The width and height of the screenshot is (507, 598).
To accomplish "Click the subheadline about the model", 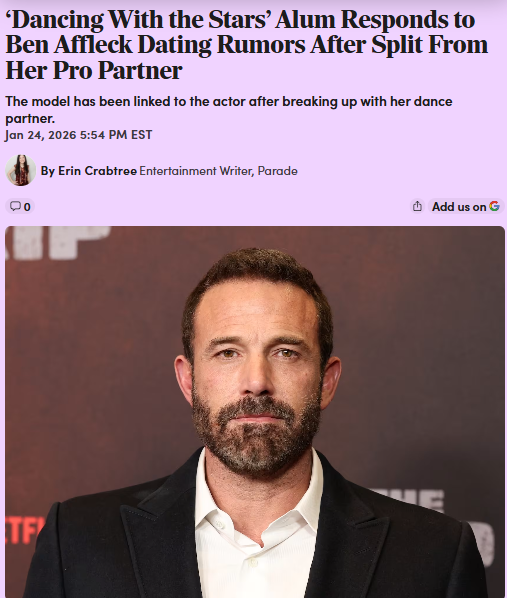I will click(x=229, y=109).
